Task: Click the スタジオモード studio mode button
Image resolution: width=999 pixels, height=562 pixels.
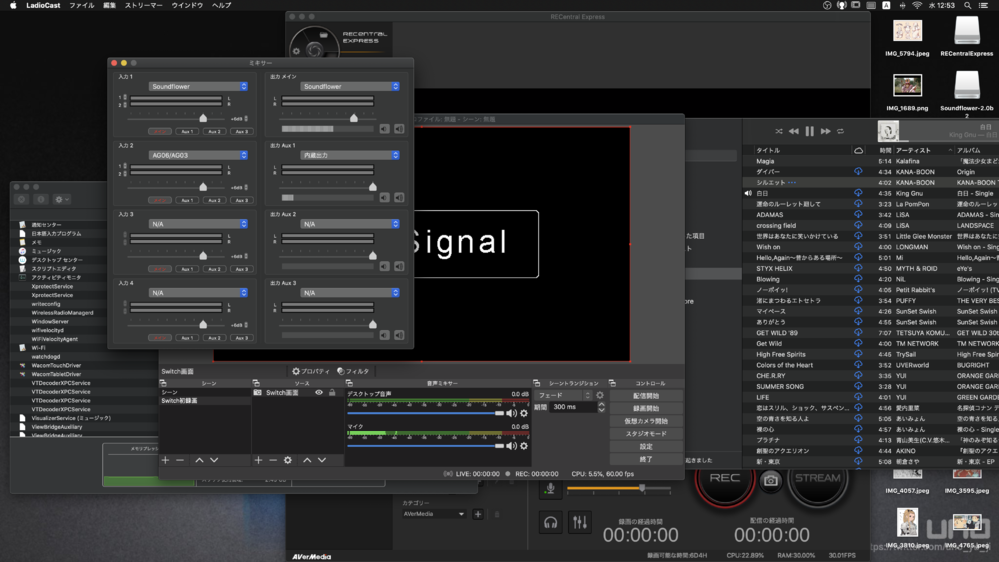Action: coord(646,434)
